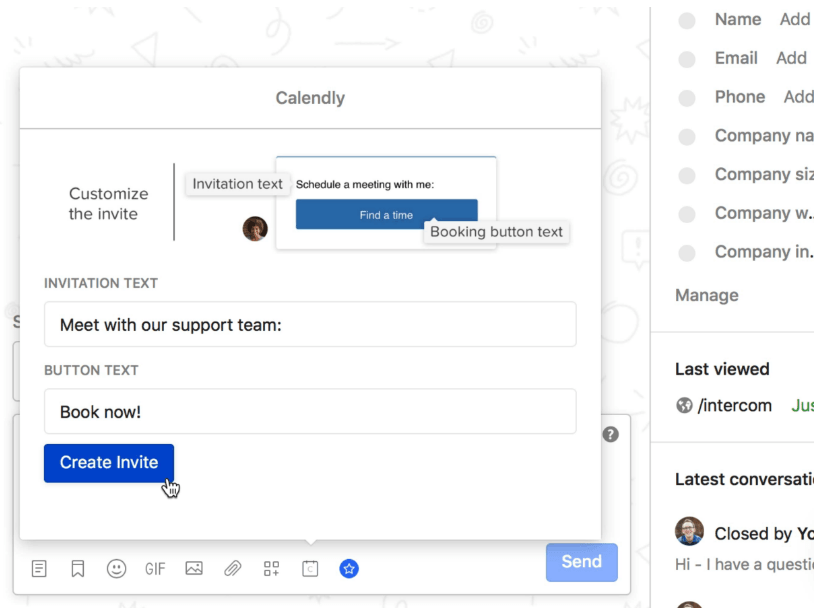Click the Company name attribute label

coord(764,136)
